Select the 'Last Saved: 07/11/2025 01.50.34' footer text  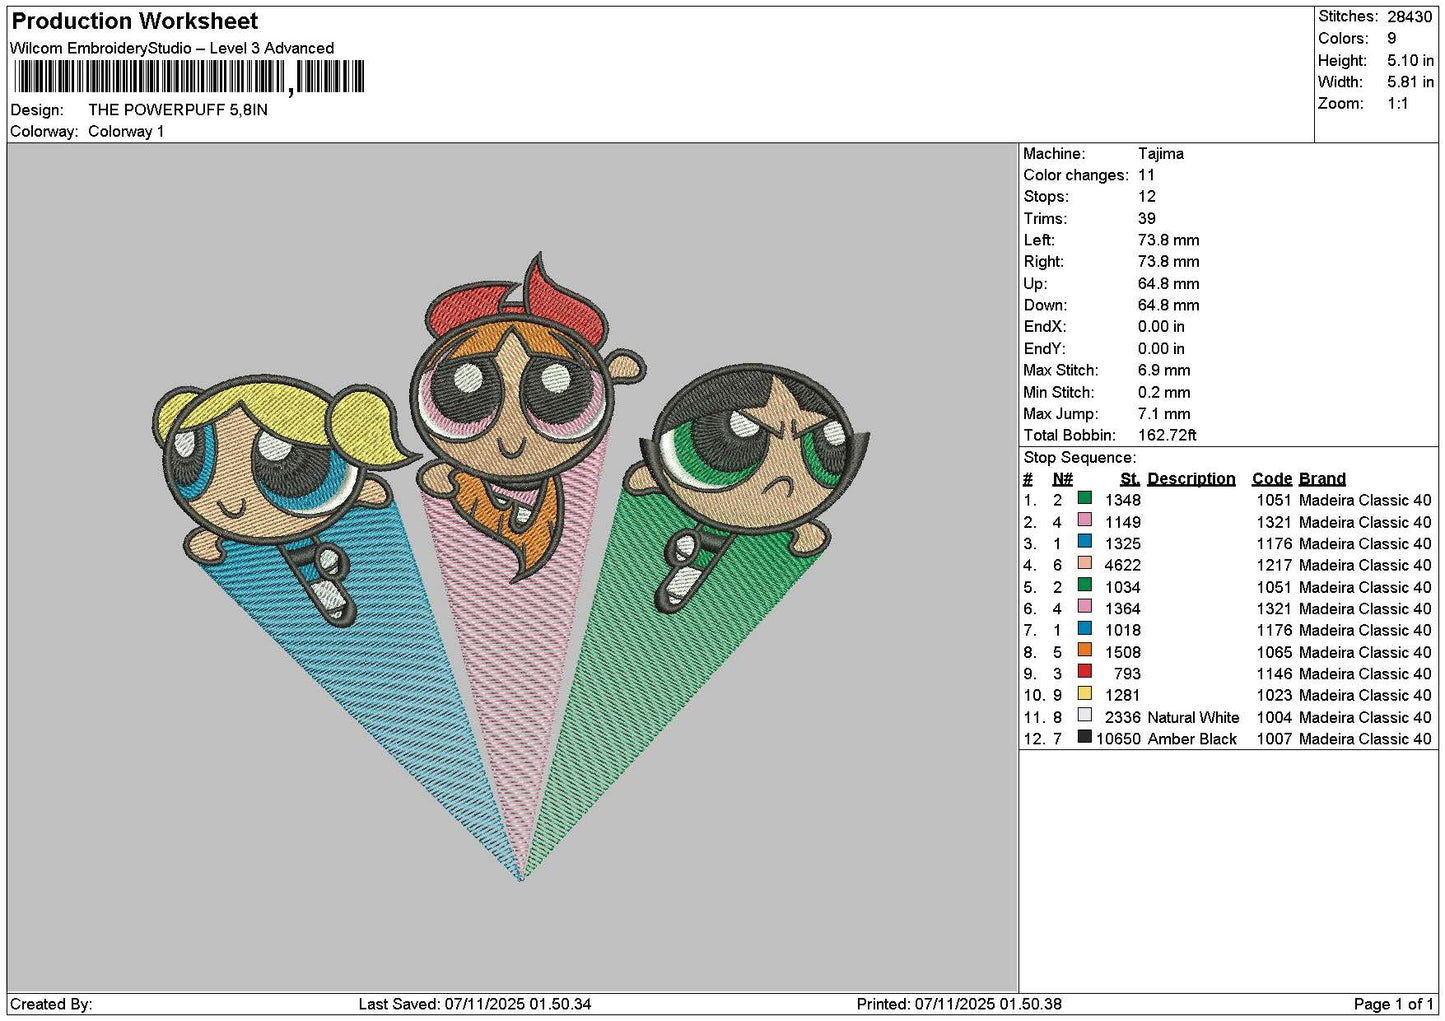[x=475, y=1004]
